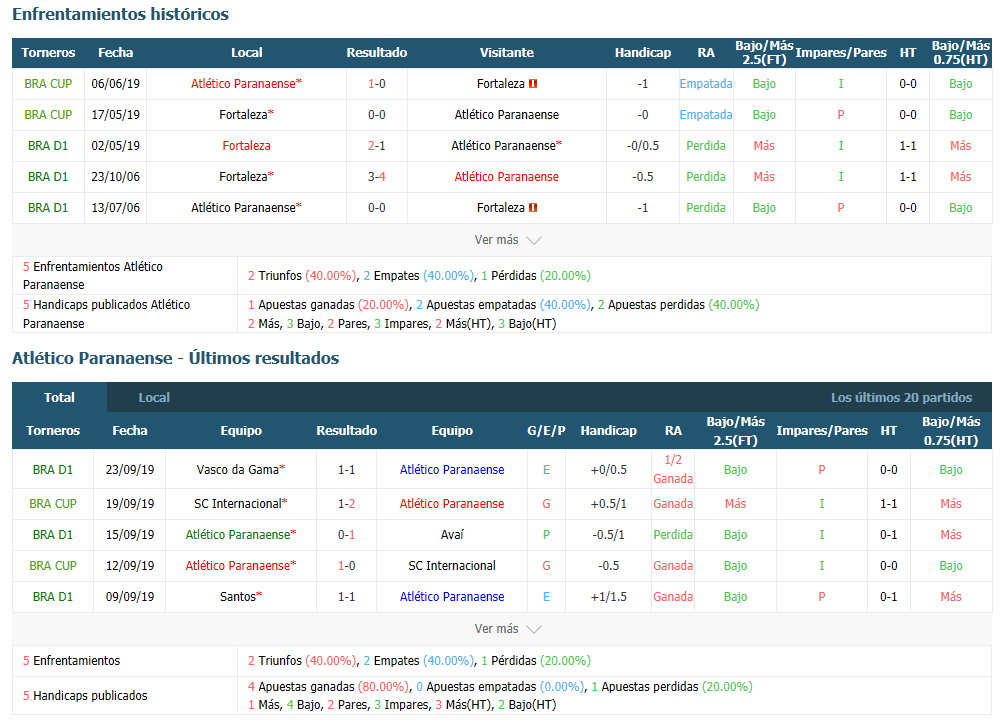Open SC Internacional in the 19/09/19 row
Viewport: 1007px width, 726px height.
241,504
